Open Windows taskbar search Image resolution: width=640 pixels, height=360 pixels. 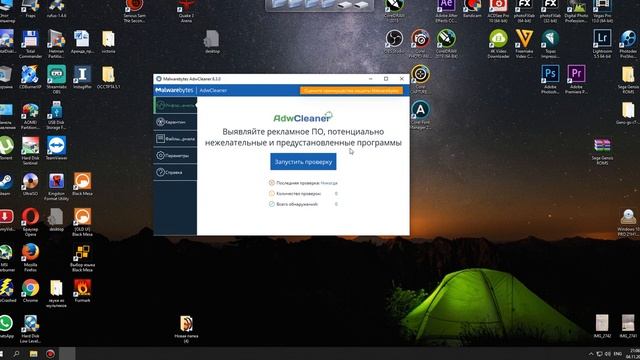[16, 353]
